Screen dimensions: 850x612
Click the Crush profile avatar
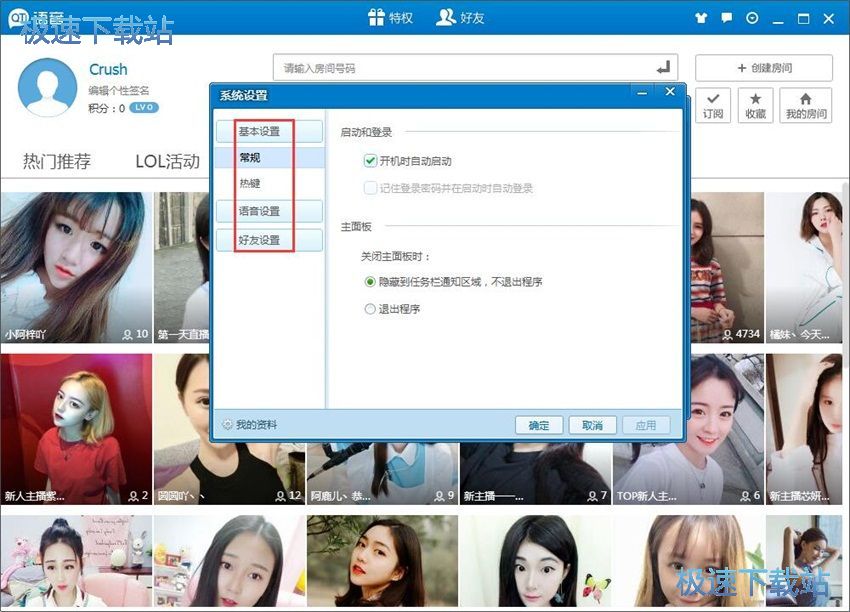pyautogui.click(x=47, y=87)
